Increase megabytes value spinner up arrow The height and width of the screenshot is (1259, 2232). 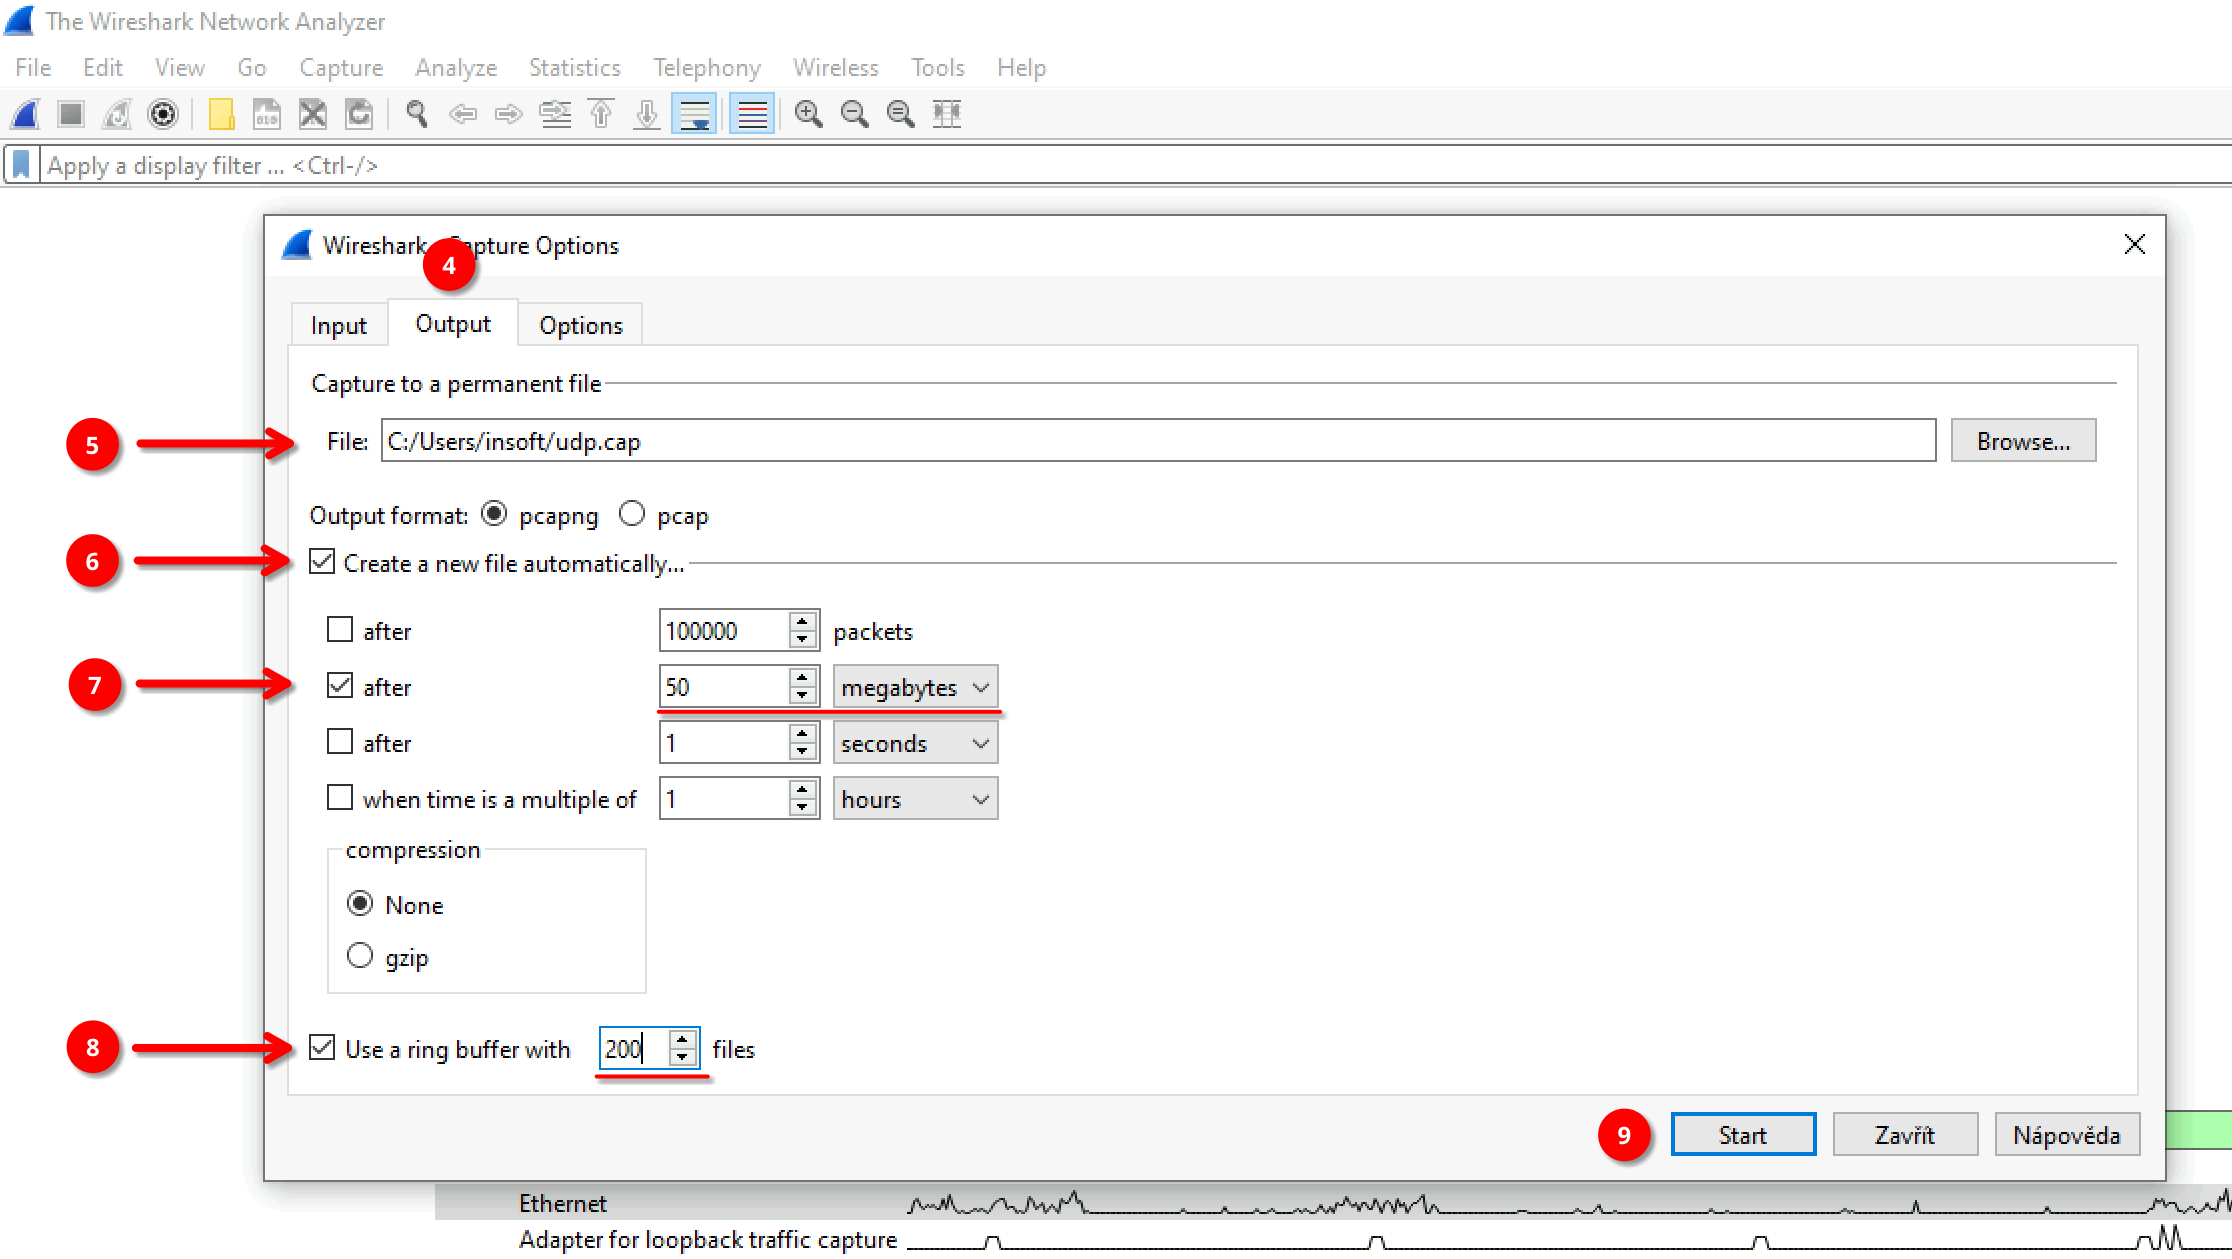802,677
